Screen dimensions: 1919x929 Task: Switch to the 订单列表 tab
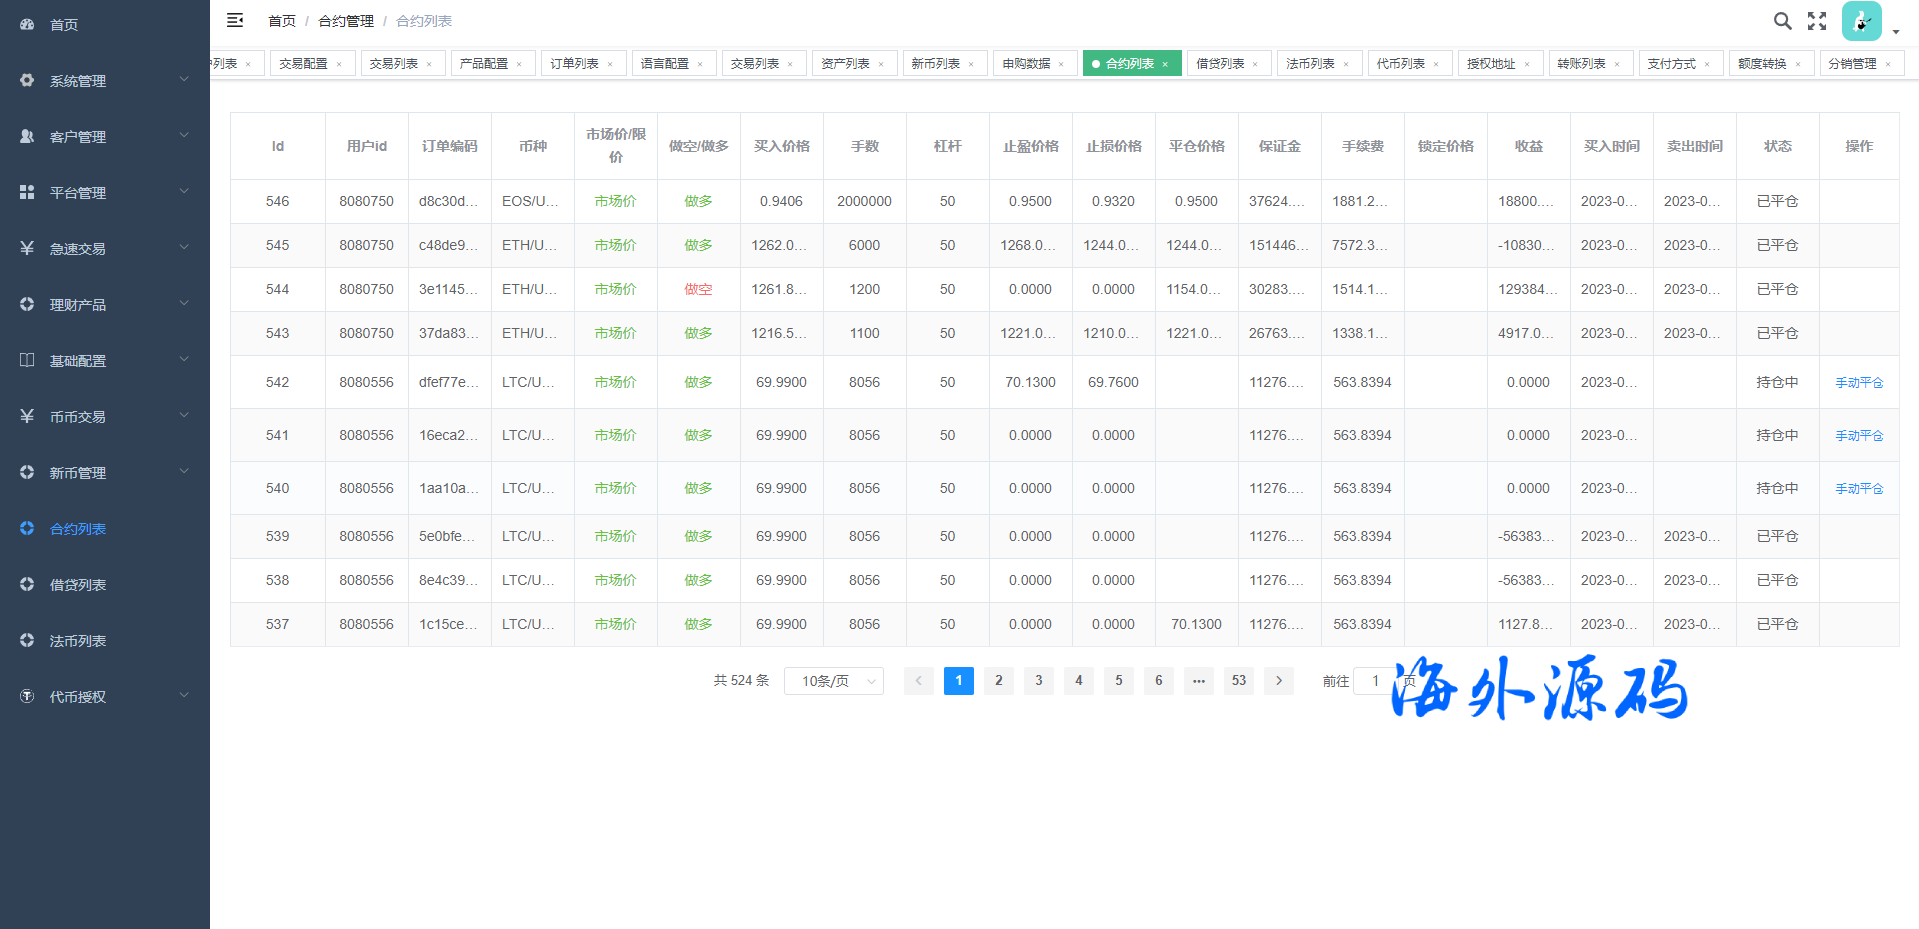574,64
